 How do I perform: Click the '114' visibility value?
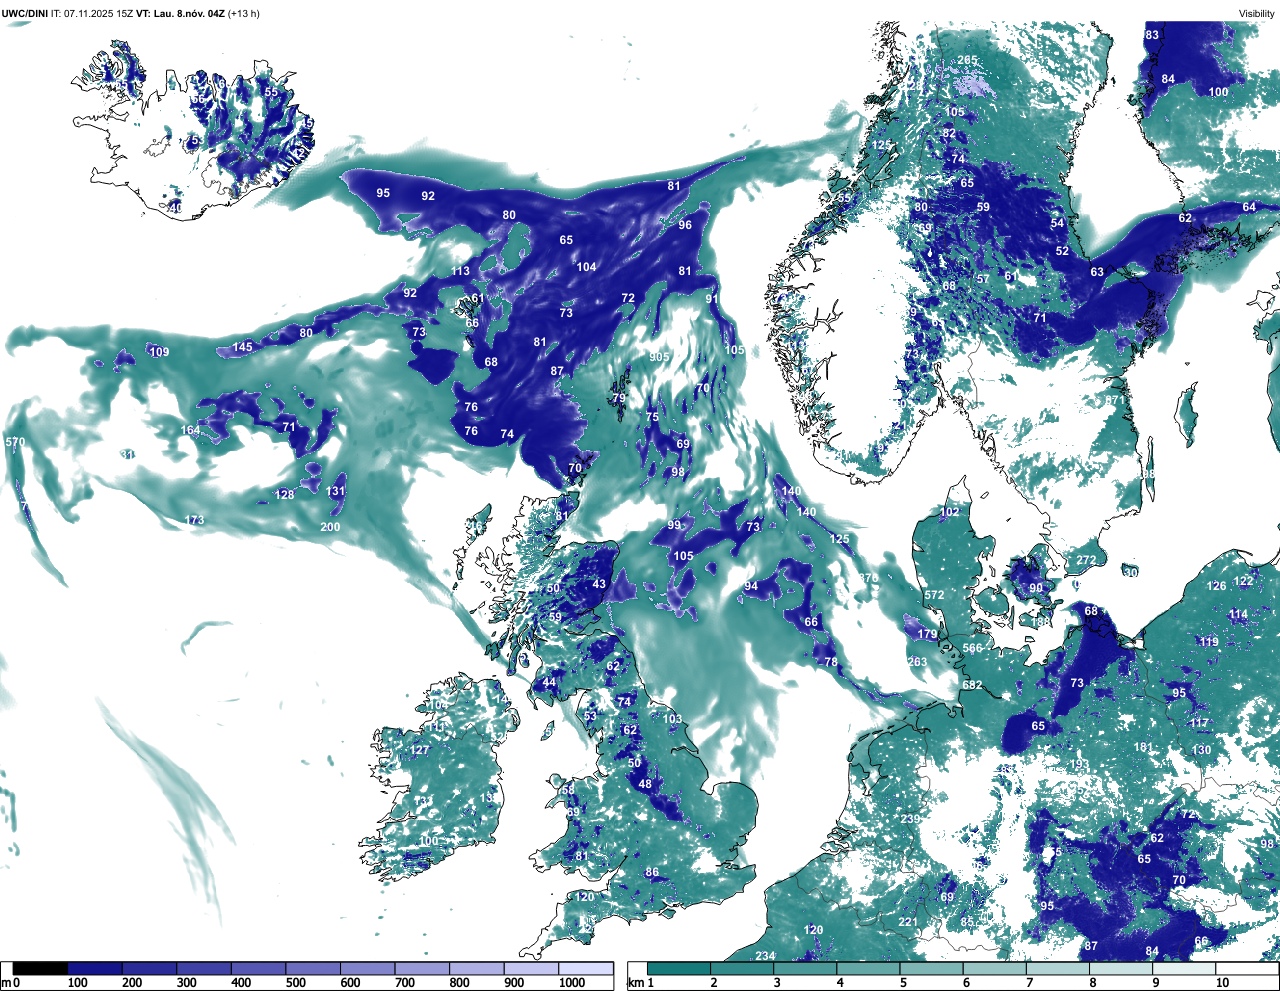1239,614
